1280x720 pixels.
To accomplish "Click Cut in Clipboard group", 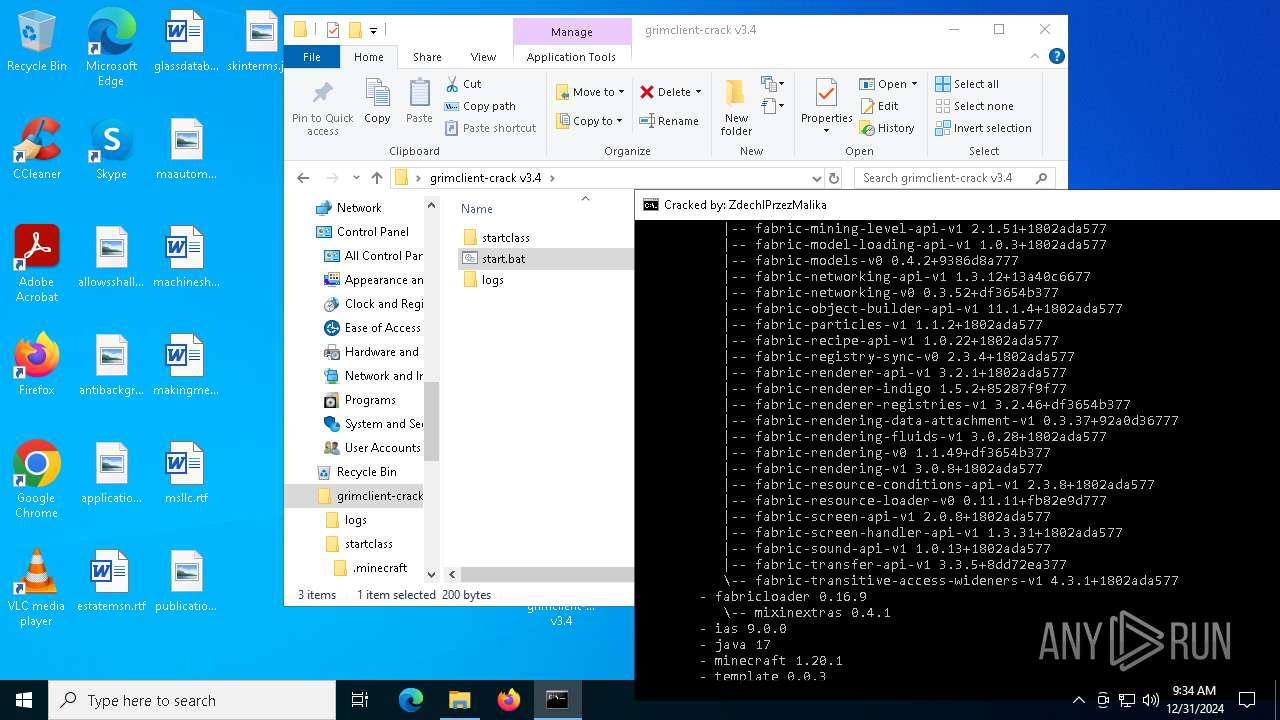I will click(x=463, y=84).
